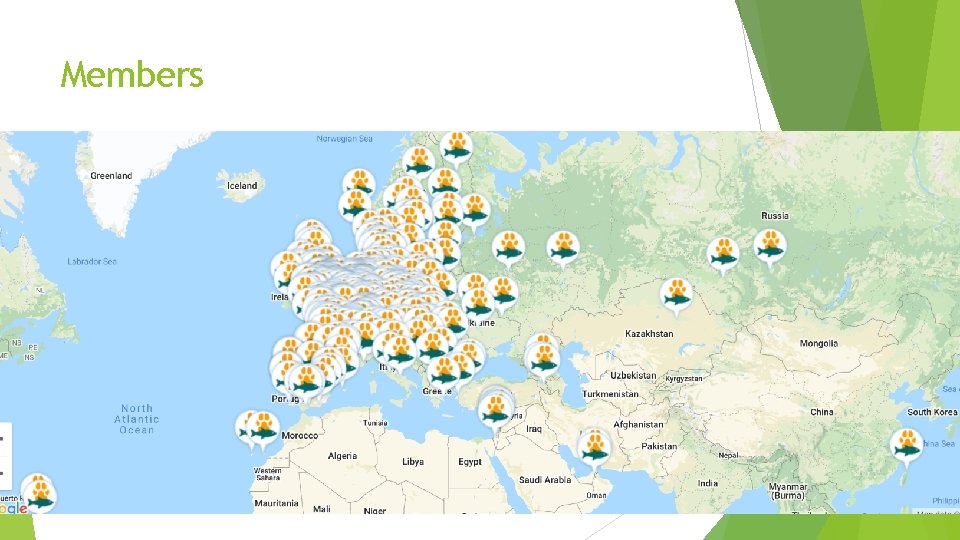Click the Oman label
Viewport: 960px width, 540px height.
click(596, 495)
